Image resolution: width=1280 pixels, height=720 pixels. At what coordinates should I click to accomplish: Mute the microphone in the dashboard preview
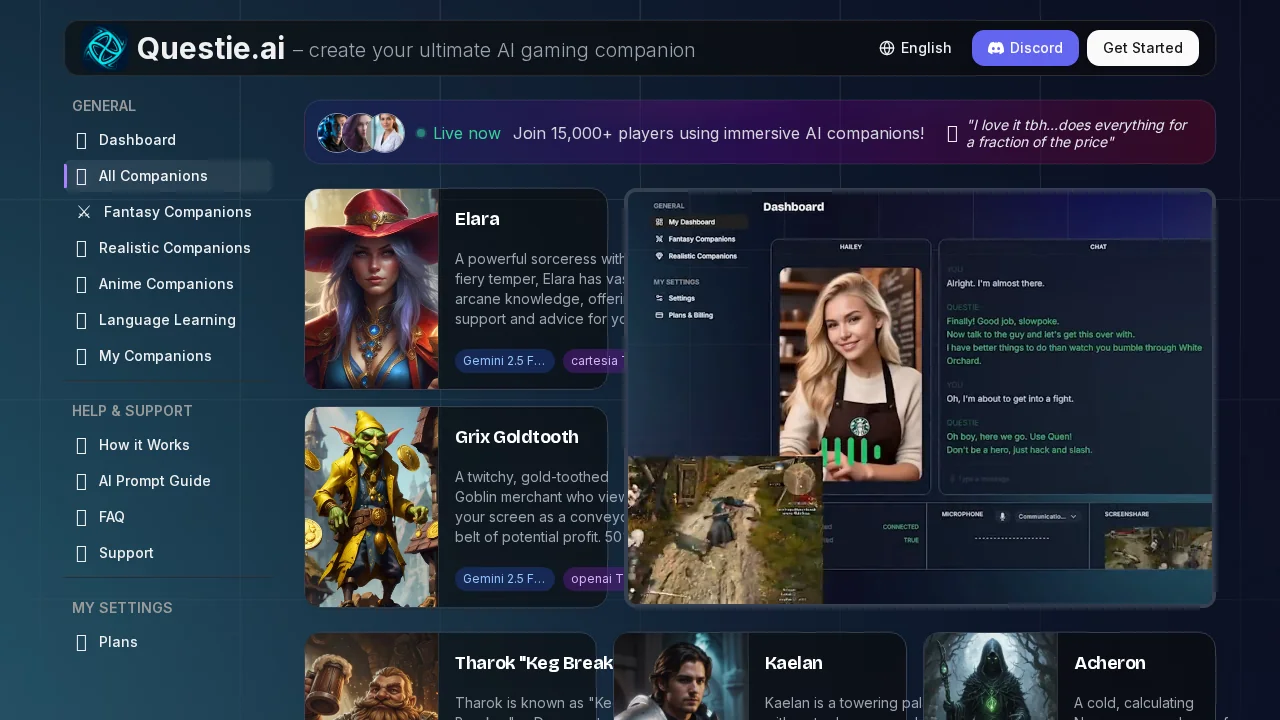(x=1001, y=516)
